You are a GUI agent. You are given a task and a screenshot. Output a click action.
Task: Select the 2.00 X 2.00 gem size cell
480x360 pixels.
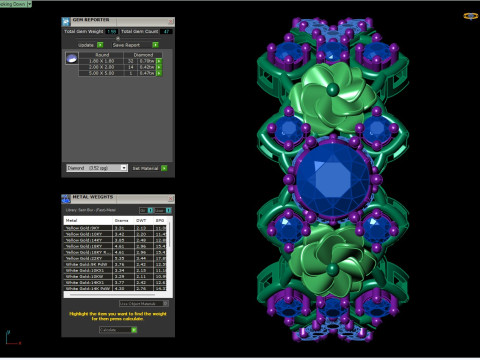[101, 67]
